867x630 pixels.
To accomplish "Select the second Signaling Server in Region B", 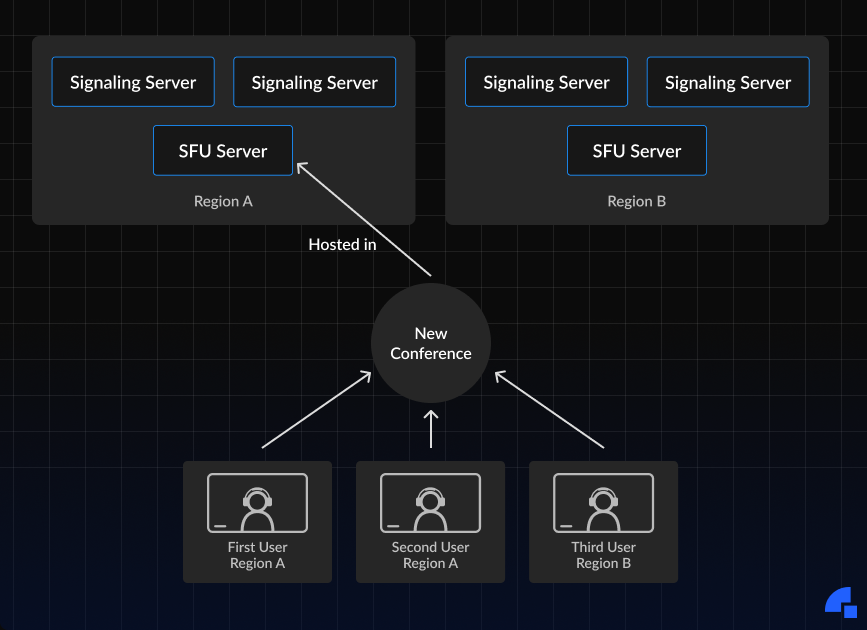I will click(x=728, y=82).
